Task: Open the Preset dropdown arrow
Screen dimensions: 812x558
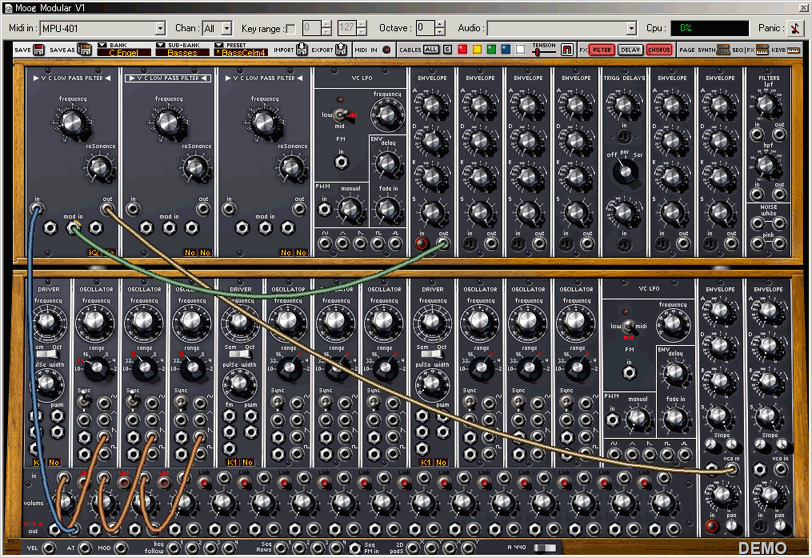Action: coord(219,46)
